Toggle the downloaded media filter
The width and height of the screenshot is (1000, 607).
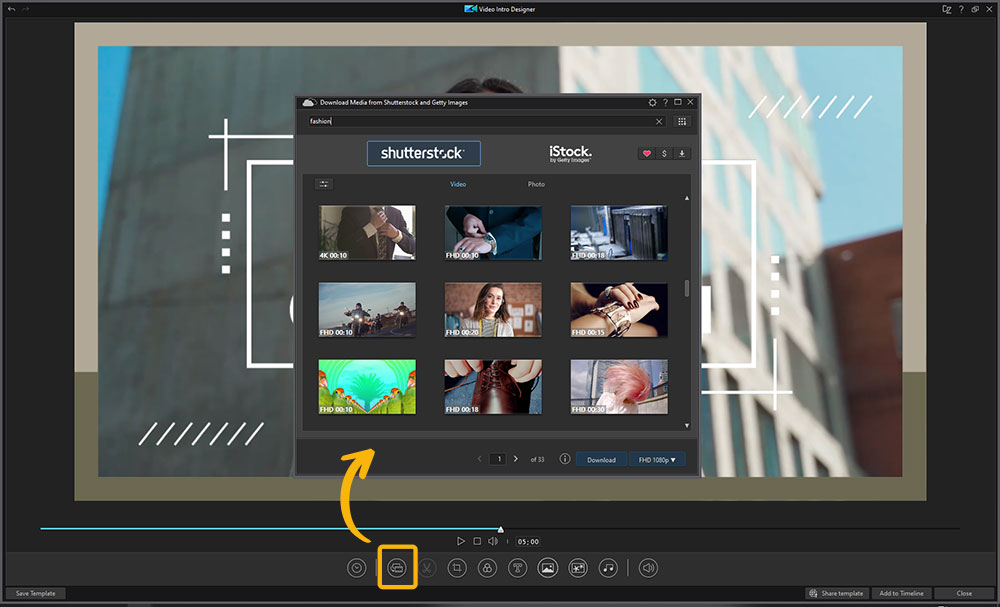point(682,153)
